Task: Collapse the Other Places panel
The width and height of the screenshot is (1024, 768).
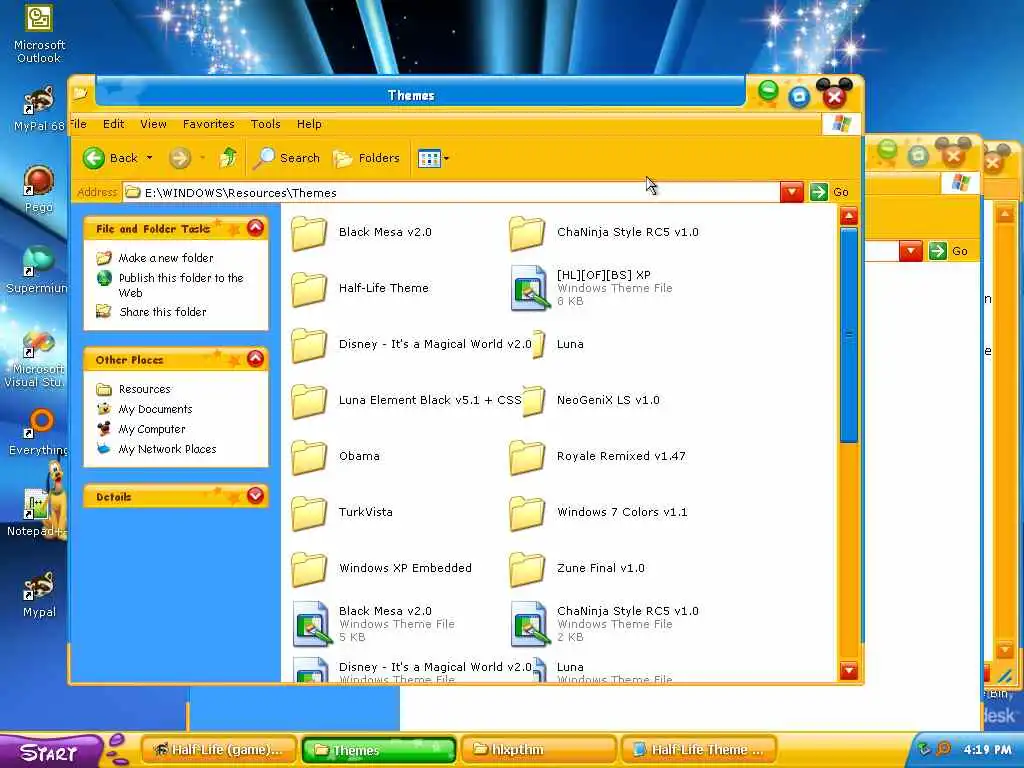Action: (x=255, y=359)
